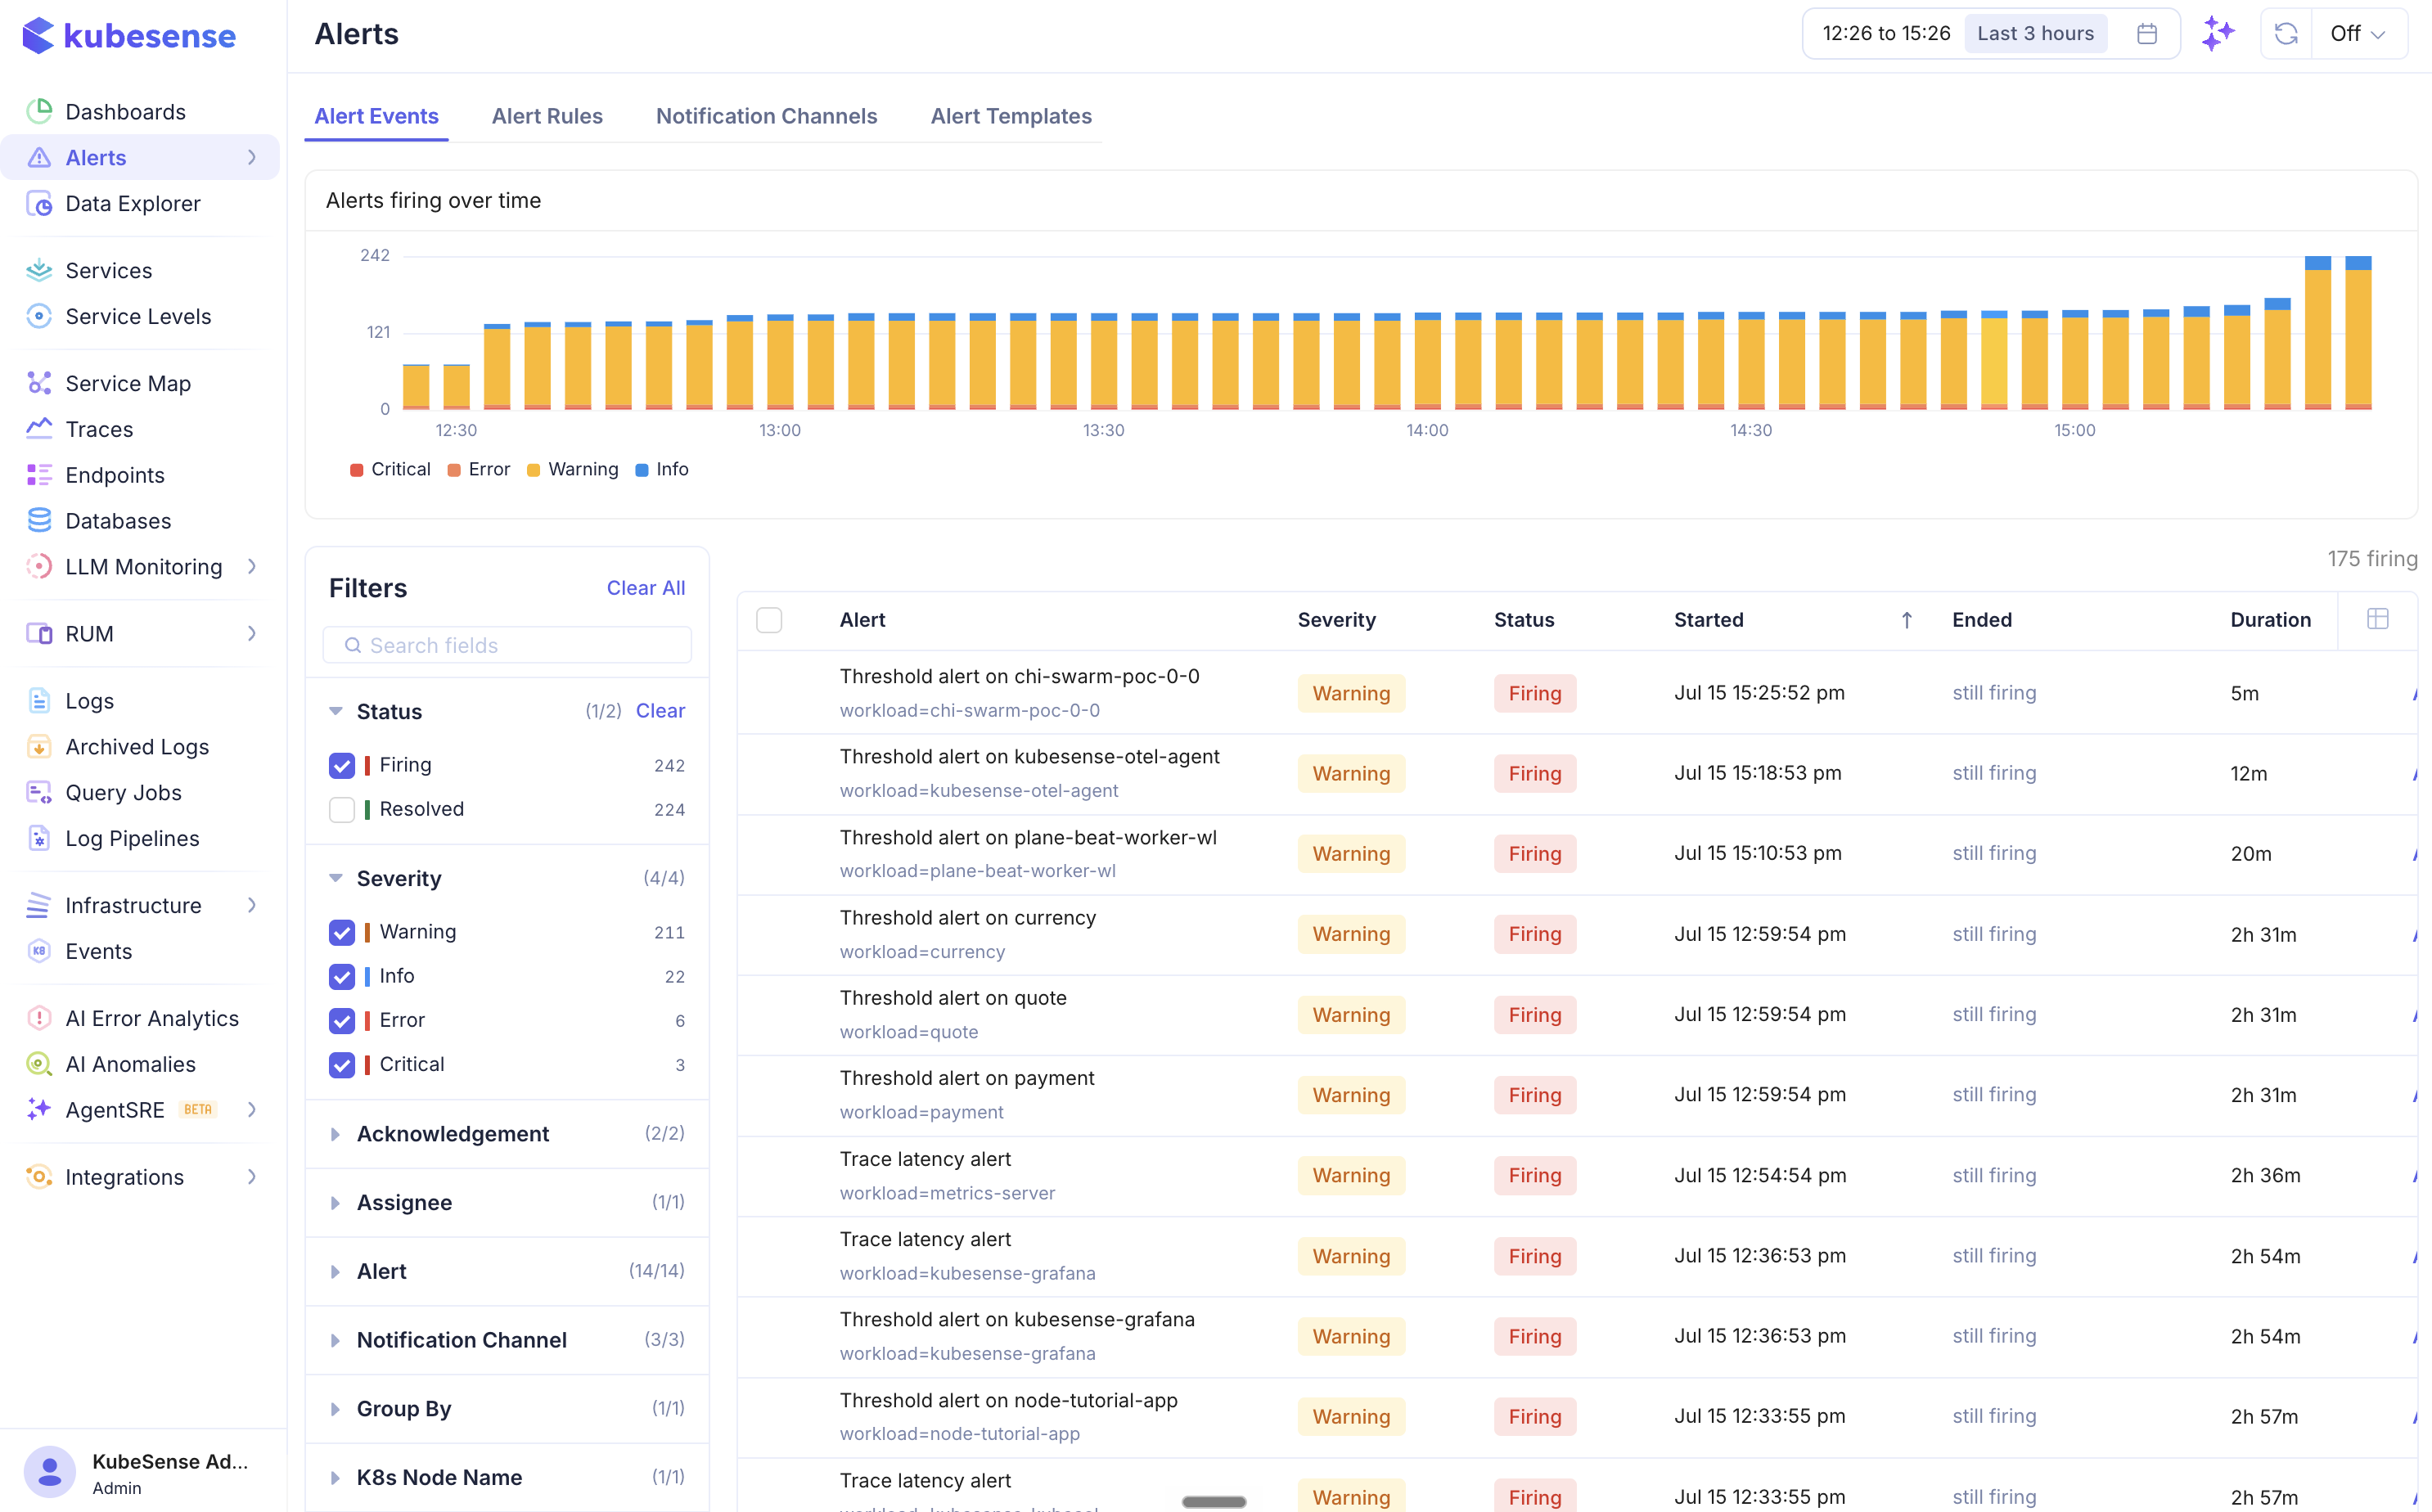Image resolution: width=2432 pixels, height=1512 pixels.
Task: Open the Service Map icon
Action: [x=39, y=383]
